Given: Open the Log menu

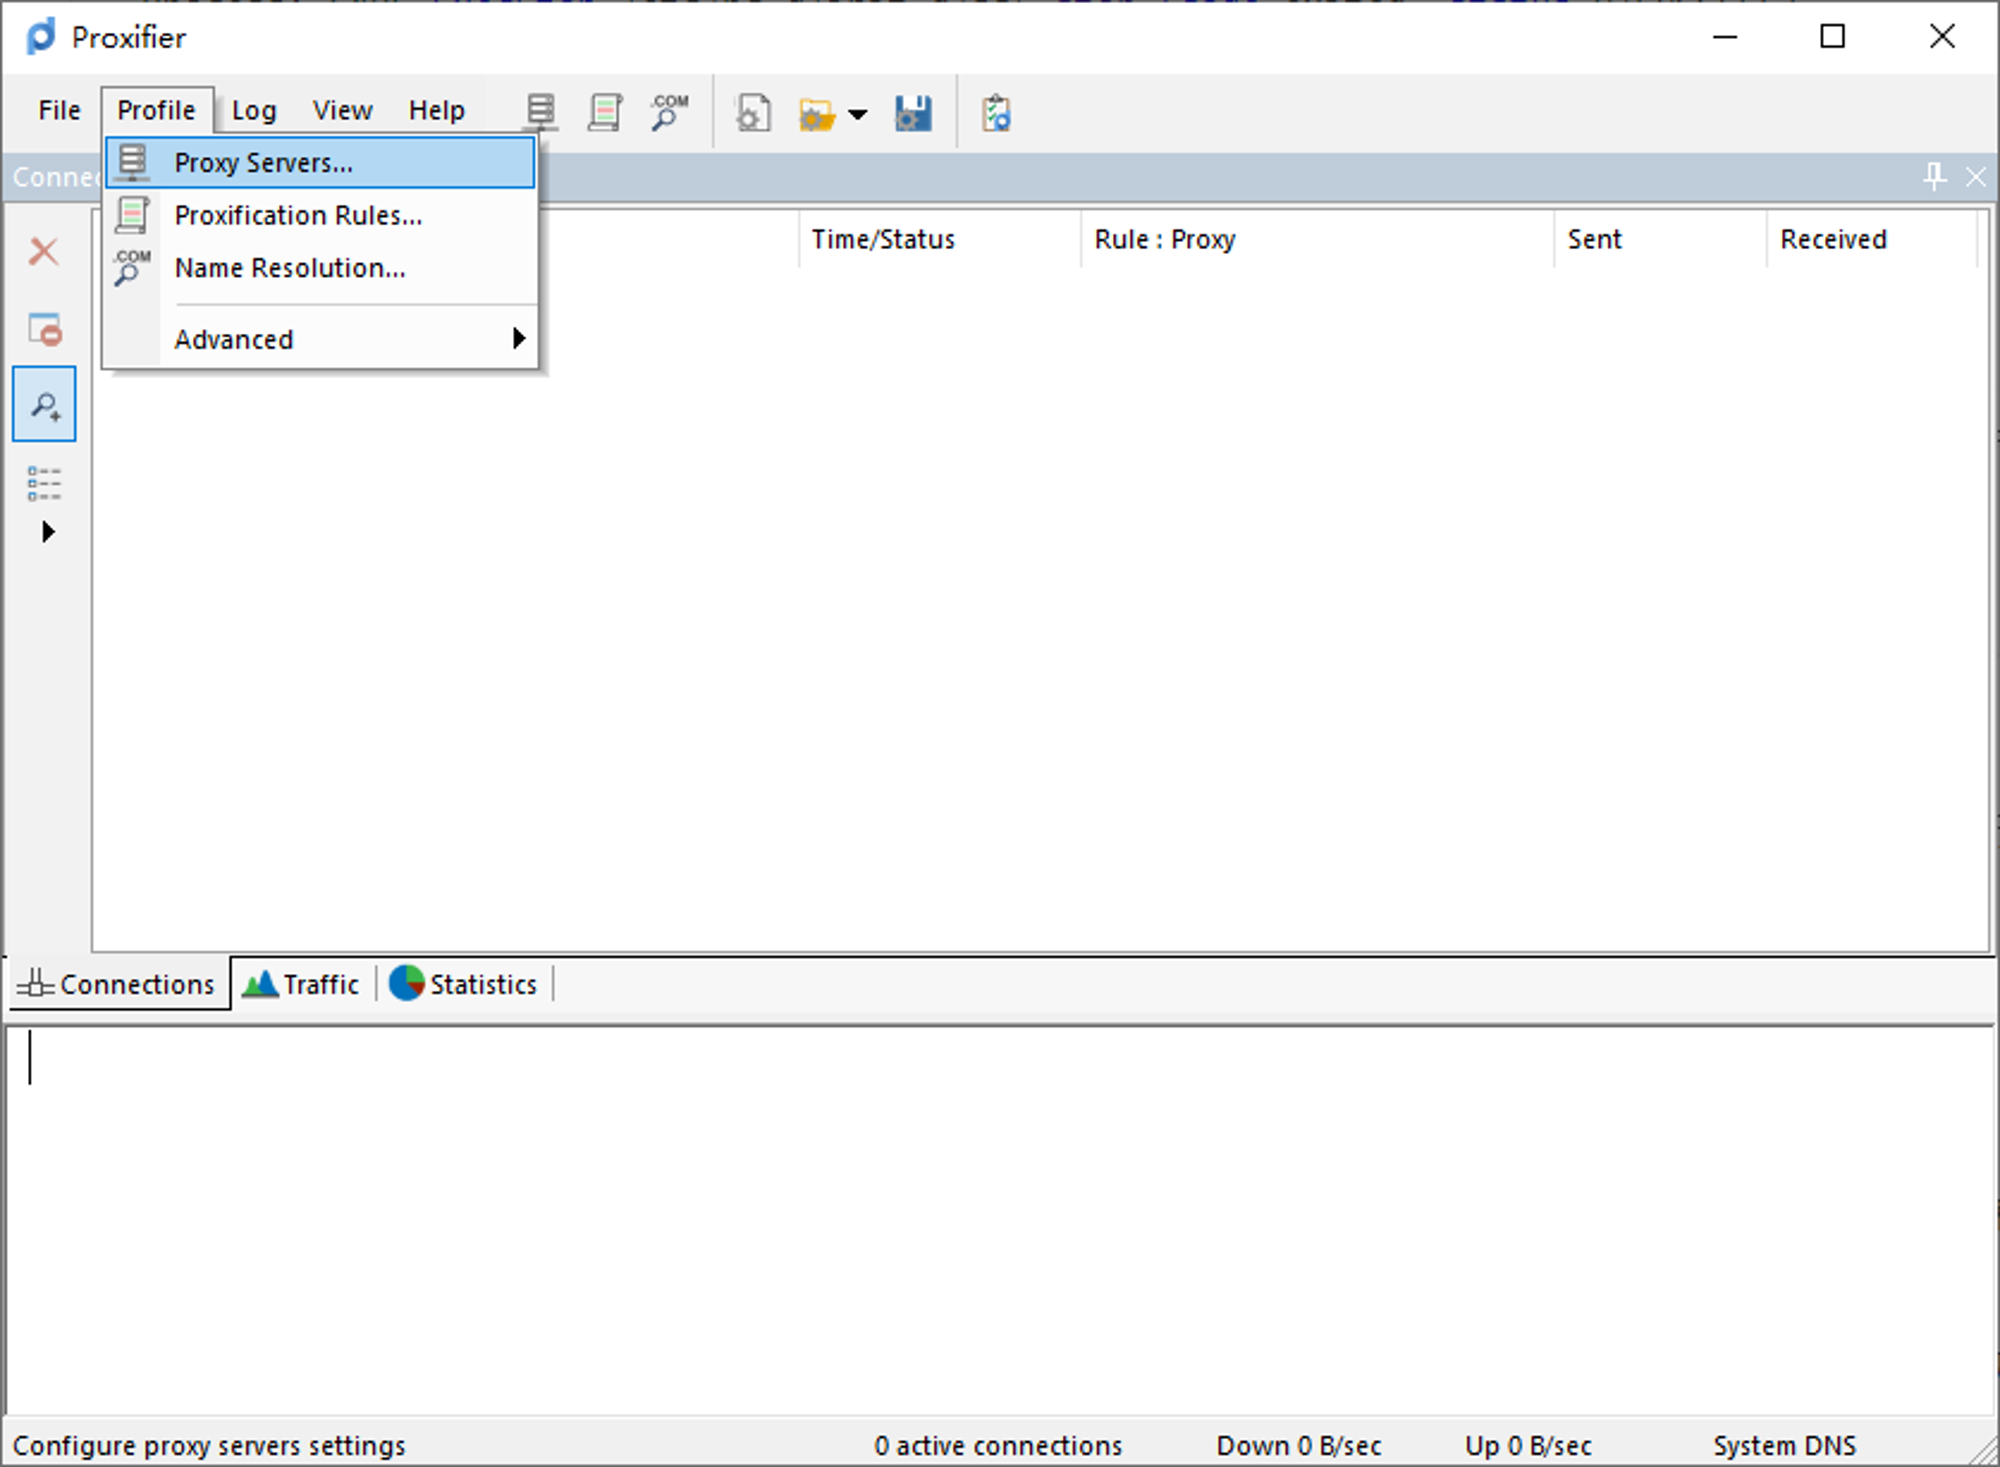Looking at the screenshot, I should [x=254, y=110].
